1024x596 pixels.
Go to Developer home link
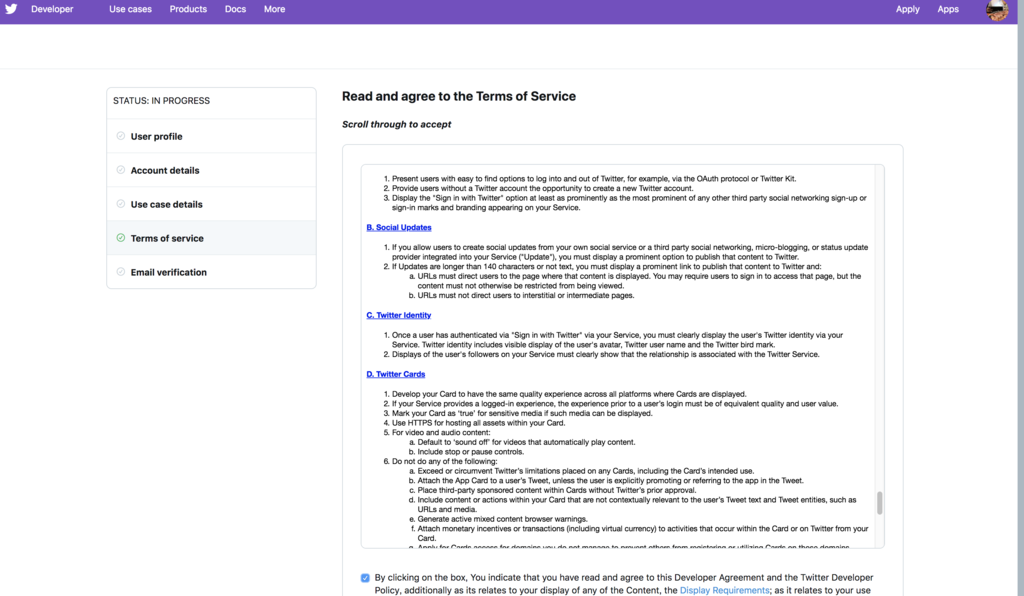click(x=52, y=9)
